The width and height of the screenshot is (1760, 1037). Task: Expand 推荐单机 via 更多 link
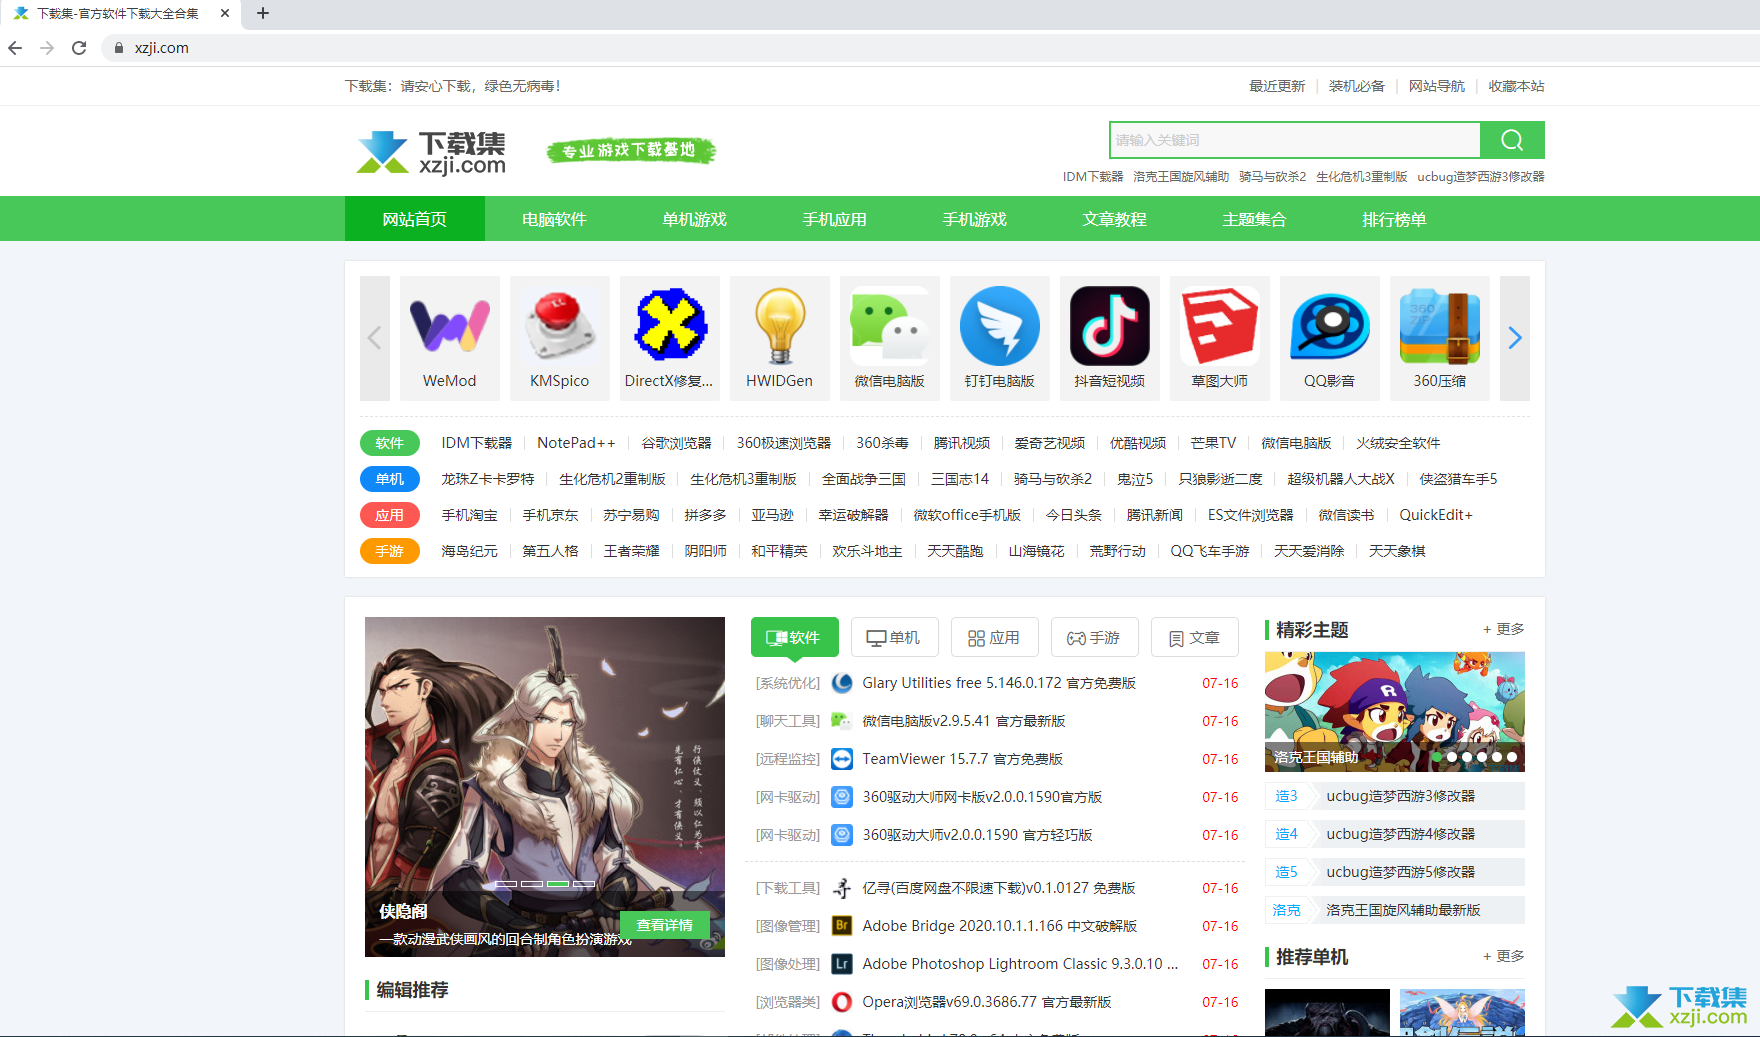click(x=1504, y=956)
